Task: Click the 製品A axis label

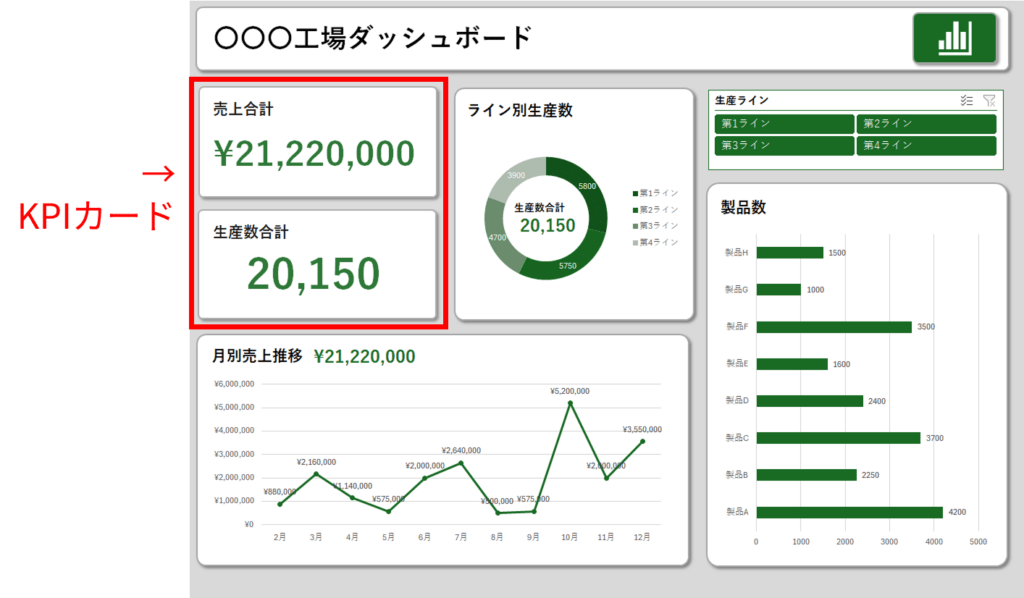Action: tap(737, 512)
